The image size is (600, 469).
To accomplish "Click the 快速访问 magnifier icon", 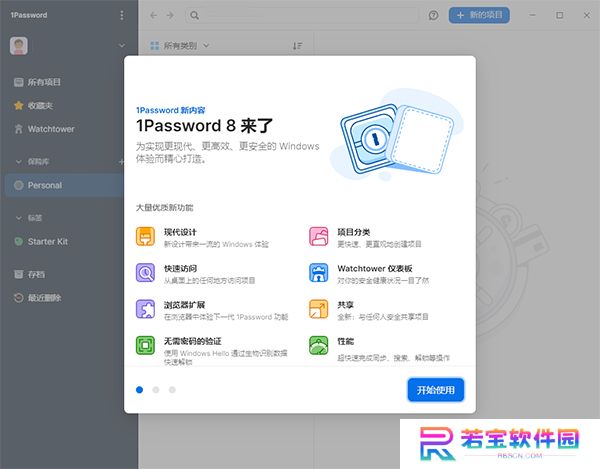I will 145,273.
